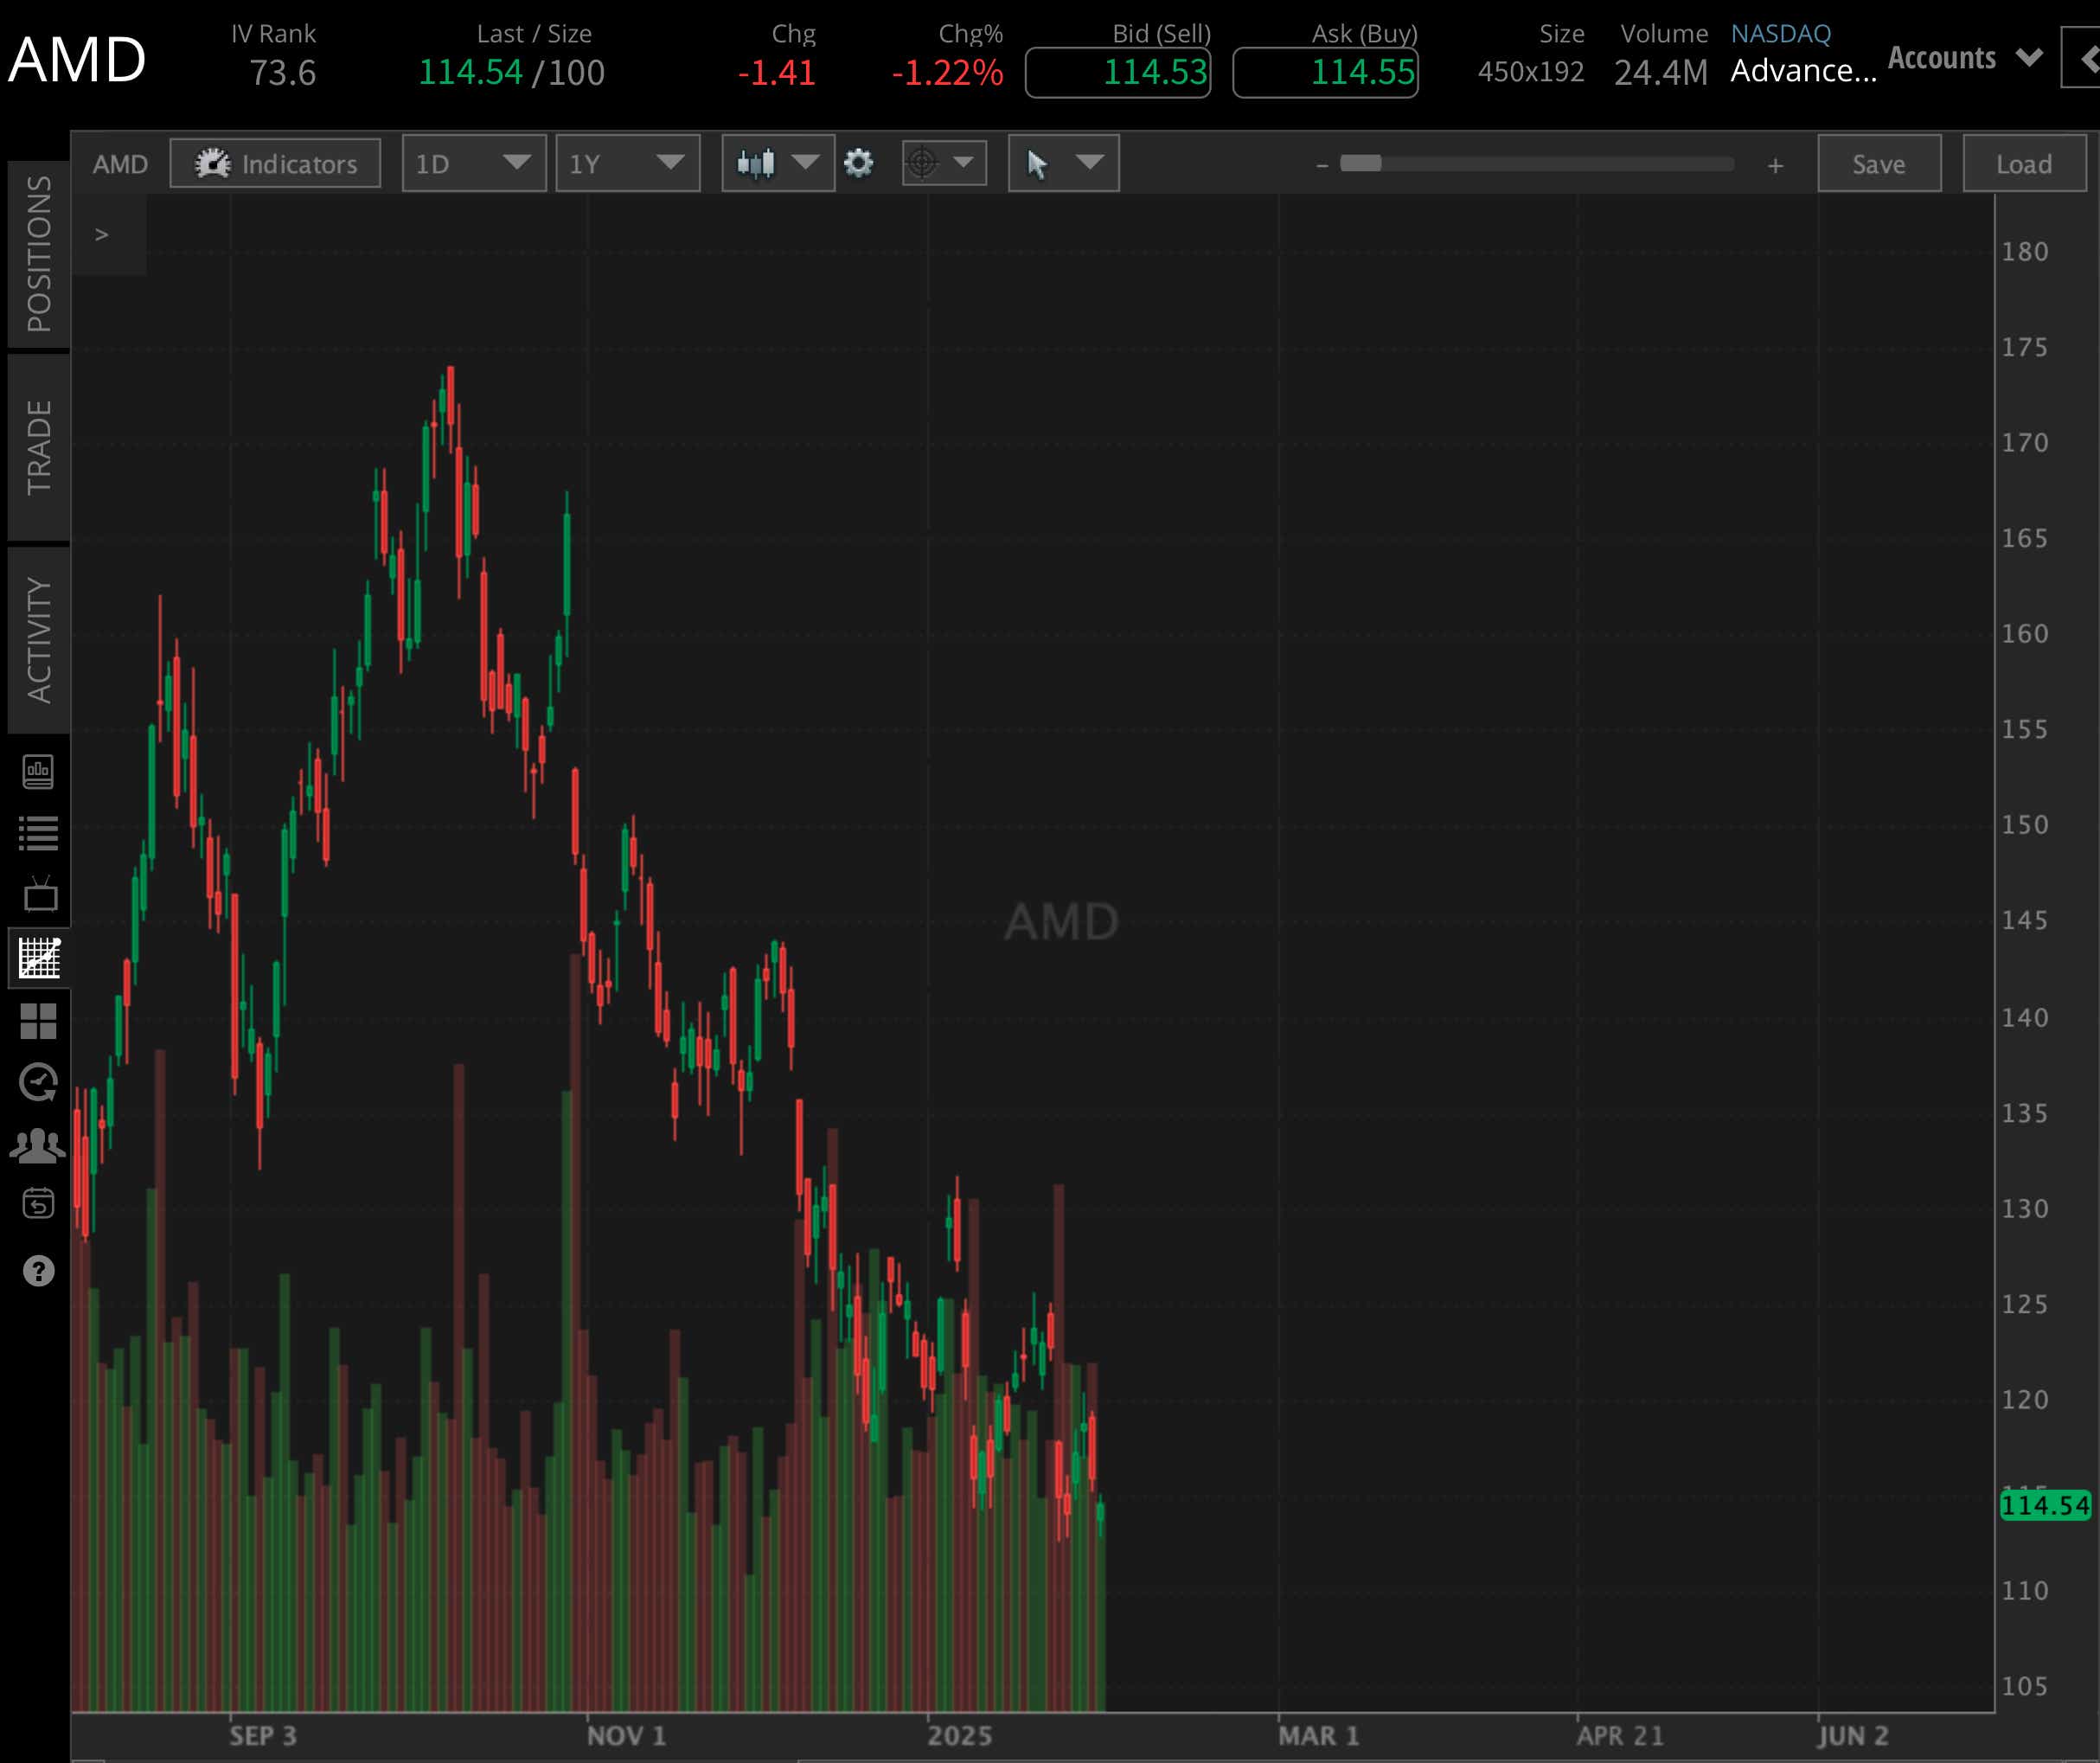The width and height of the screenshot is (2100, 1763).
Task: Click the Save button
Action: click(x=1878, y=163)
